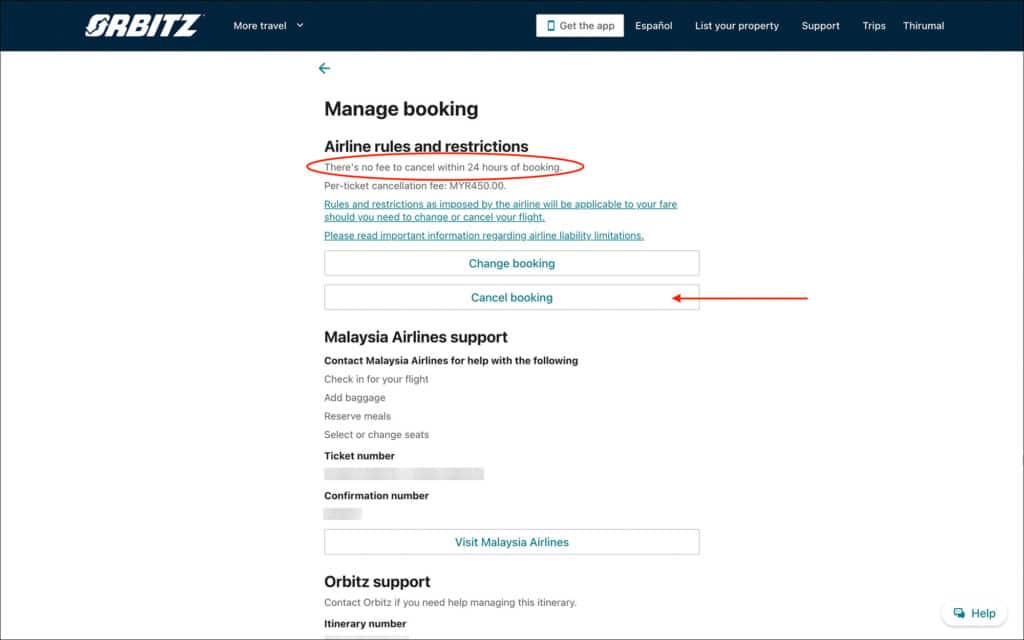Open the airline liability limitations link
Viewport: 1024px width, 640px height.
484,236
